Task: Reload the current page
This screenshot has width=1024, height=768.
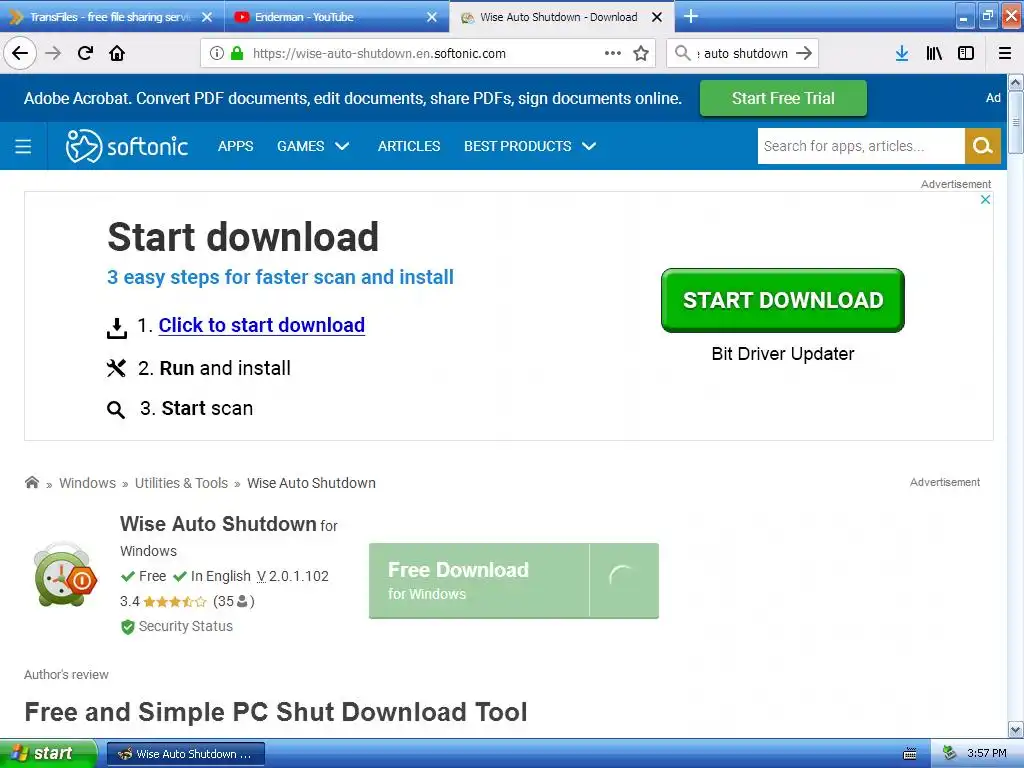Action: click(x=85, y=53)
